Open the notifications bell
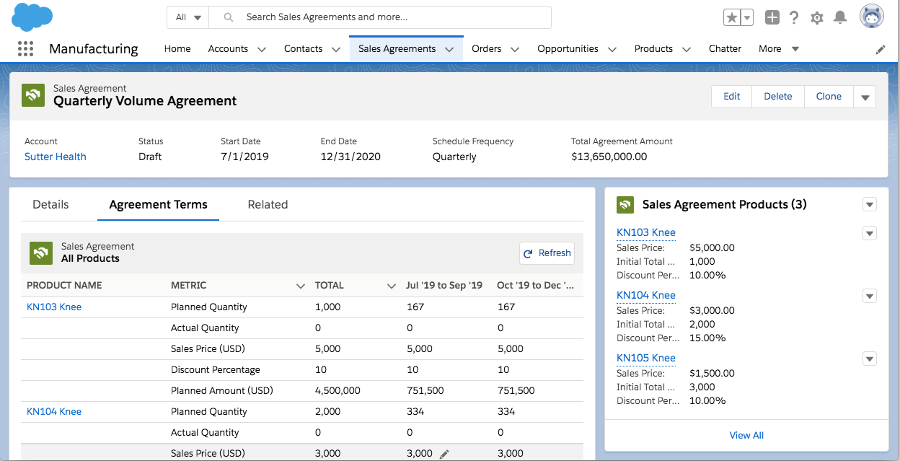Viewport: 900px width, 461px height. tap(840, 17)
